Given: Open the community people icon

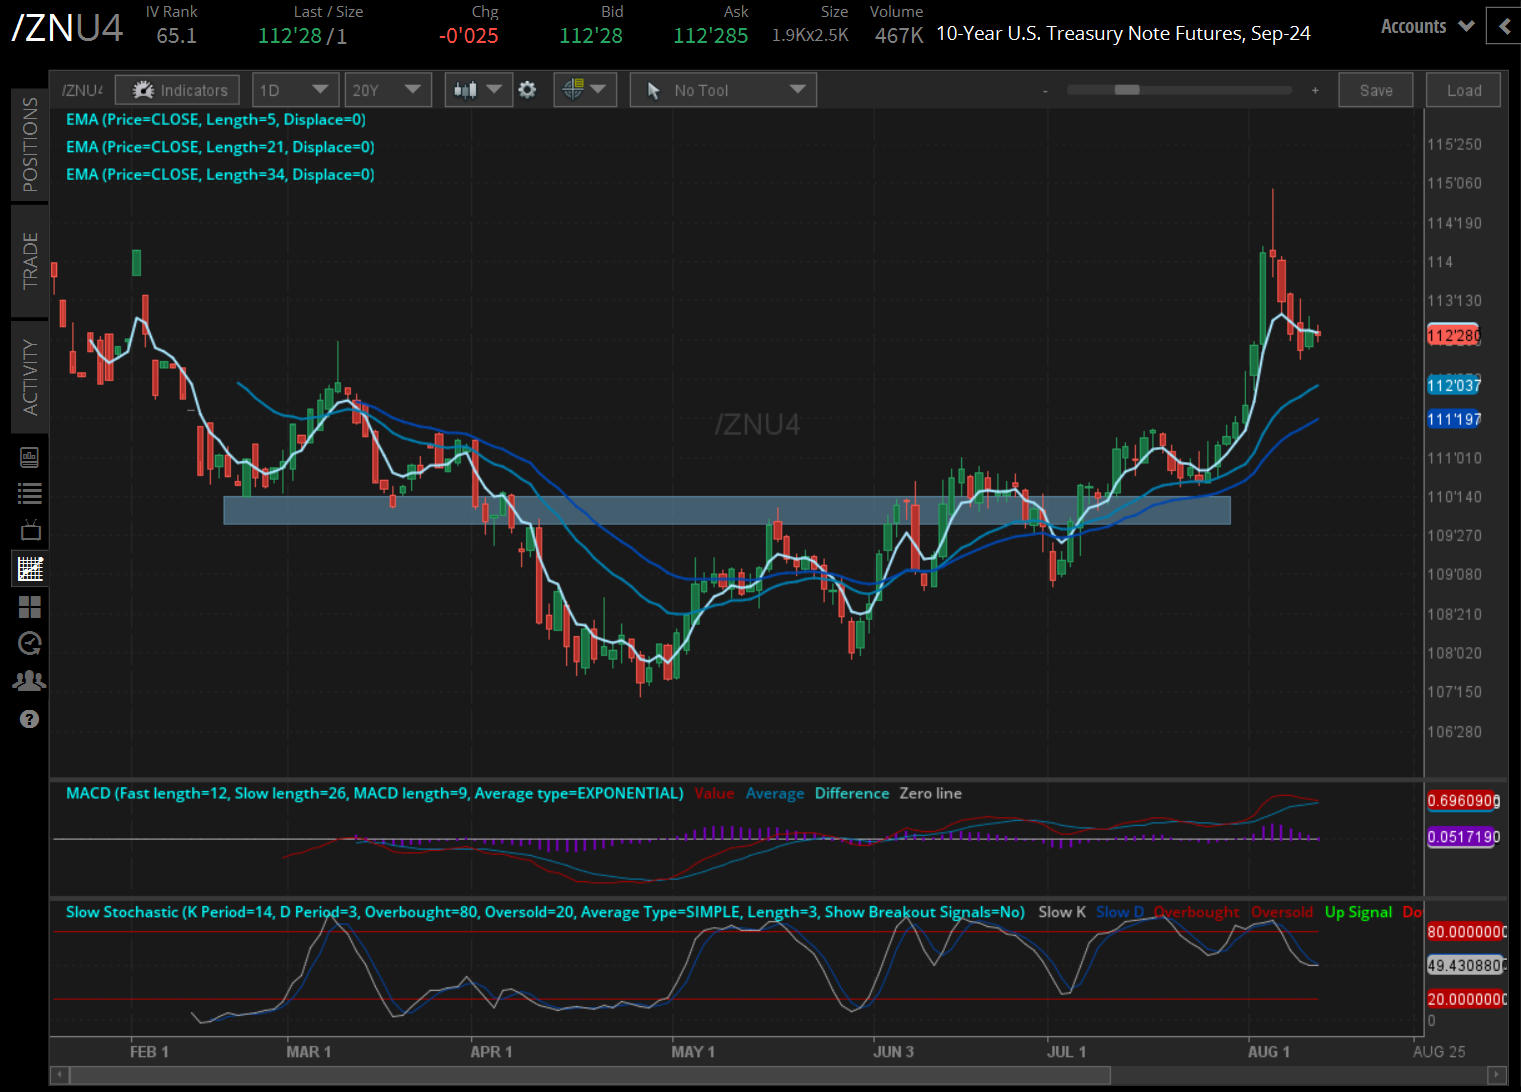Looking at the screenshot, I should 29,680.
